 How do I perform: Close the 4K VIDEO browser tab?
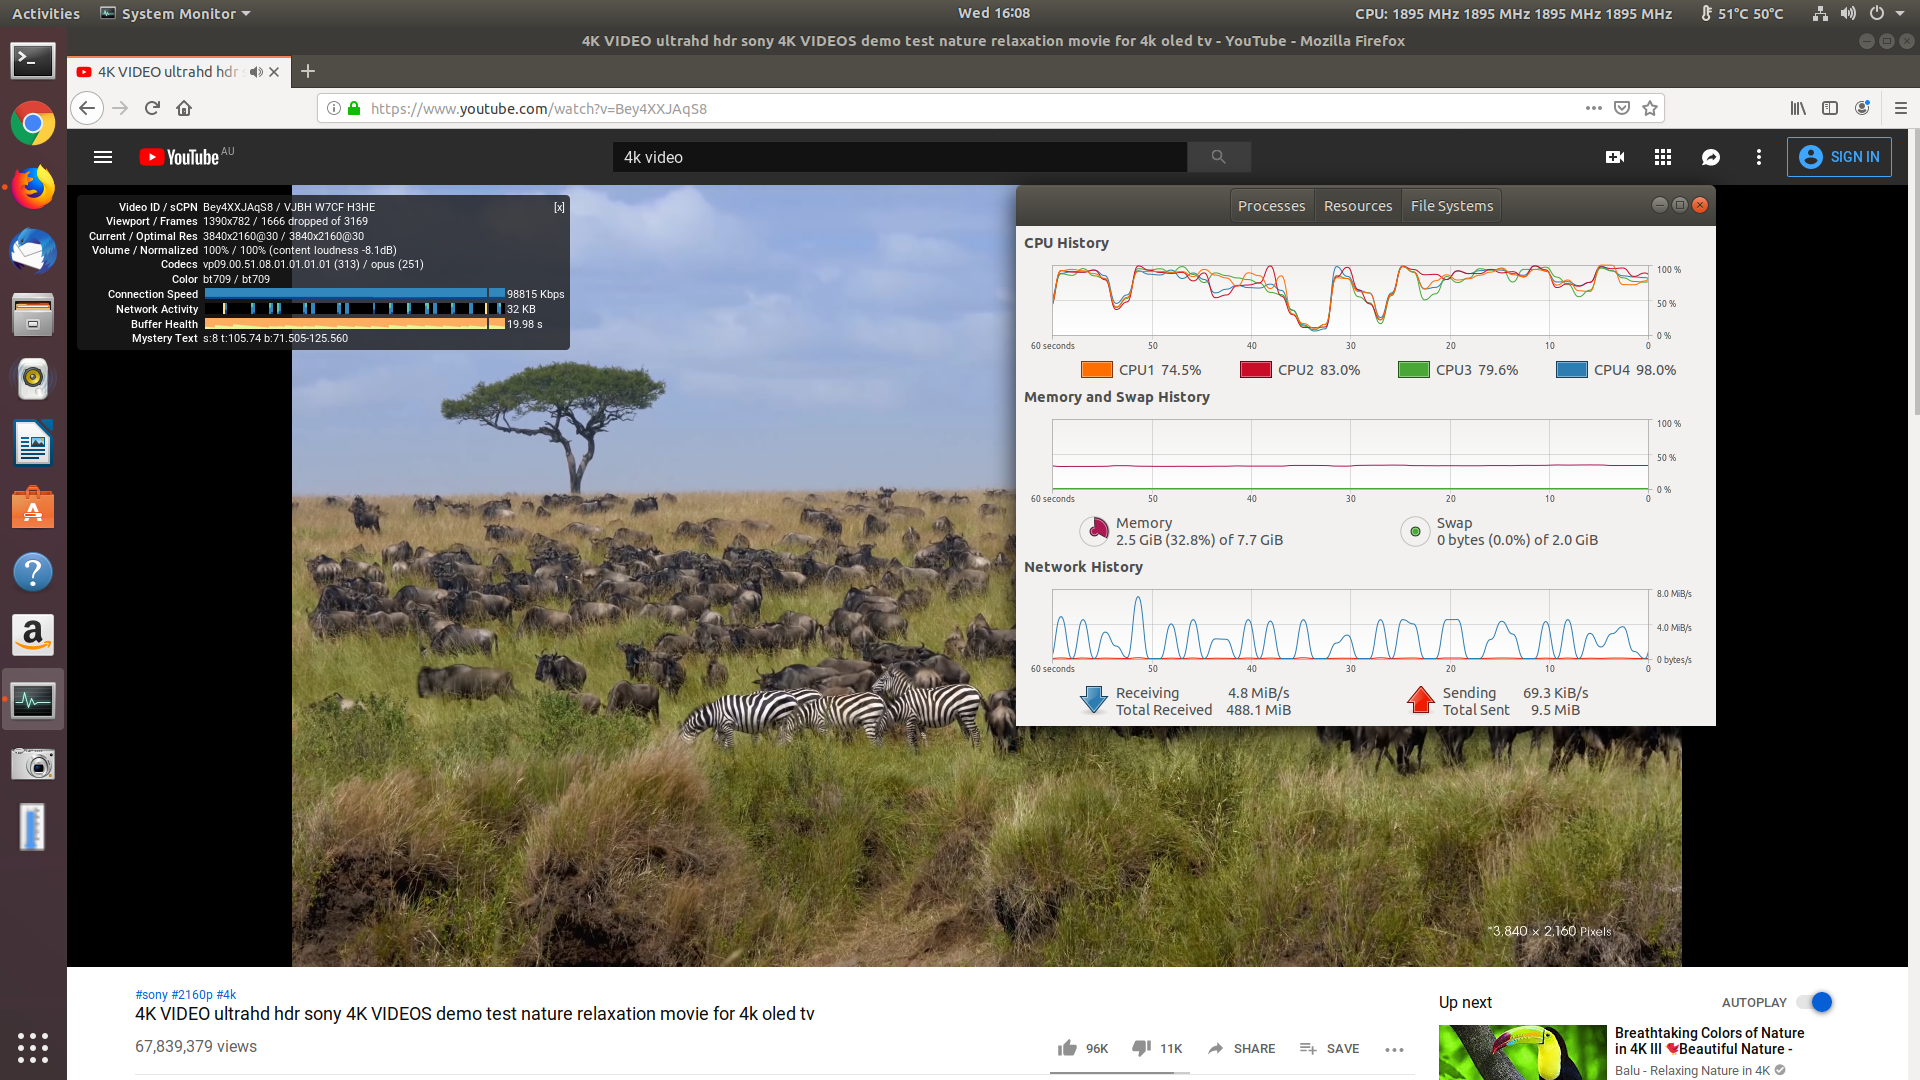[x=274, y=72]
